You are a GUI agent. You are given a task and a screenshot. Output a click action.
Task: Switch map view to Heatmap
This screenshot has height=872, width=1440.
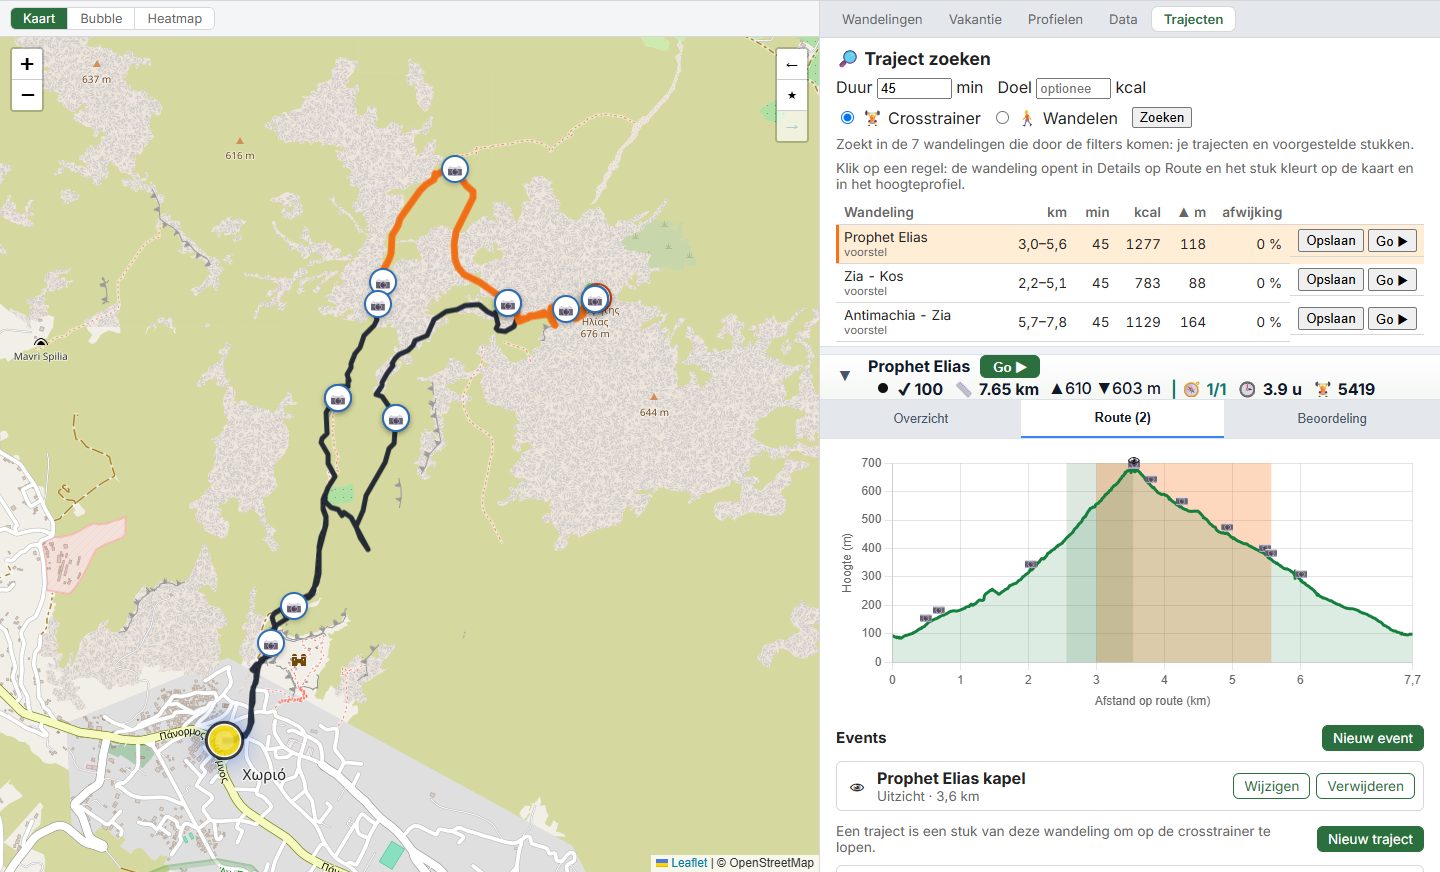175,18
